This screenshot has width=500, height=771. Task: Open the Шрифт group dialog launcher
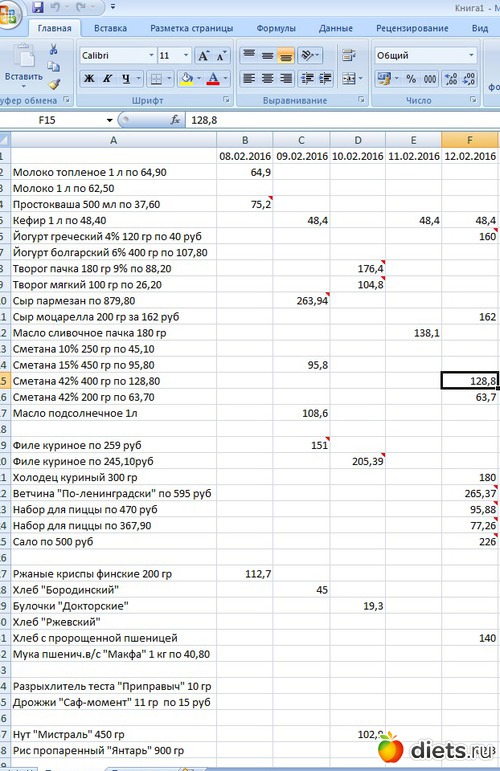(226, 100)
